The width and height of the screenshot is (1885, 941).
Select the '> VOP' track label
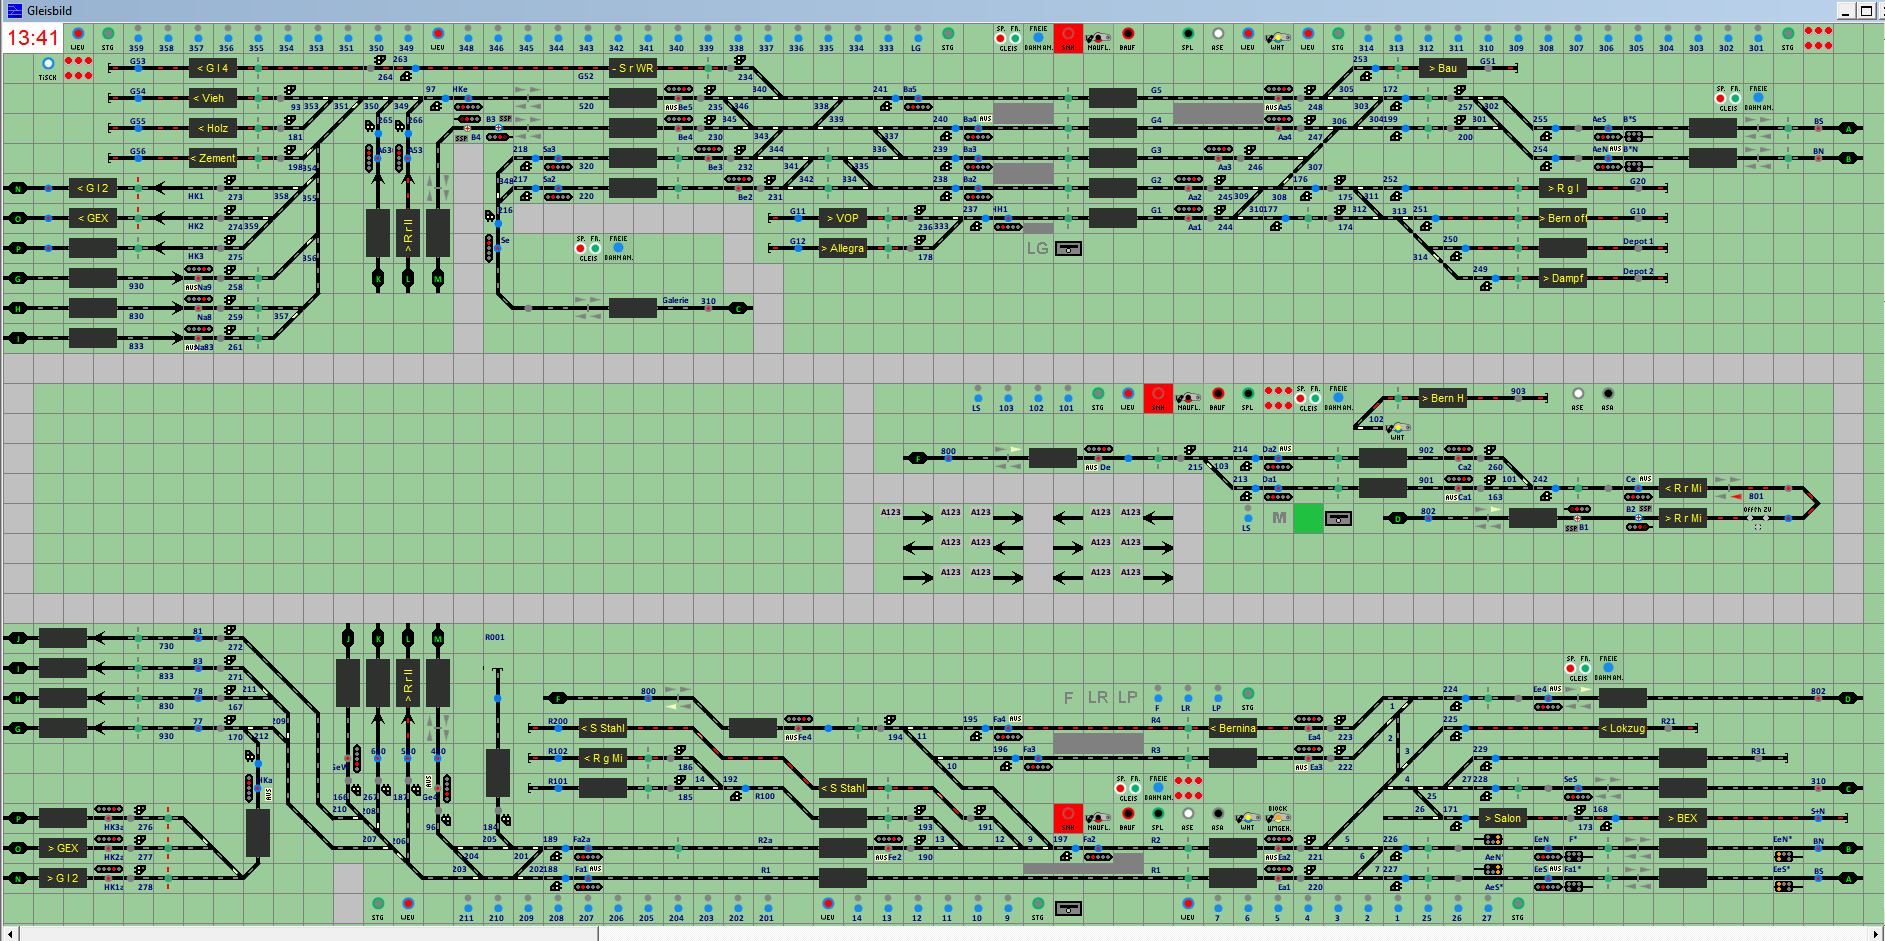tap(843, 218)
